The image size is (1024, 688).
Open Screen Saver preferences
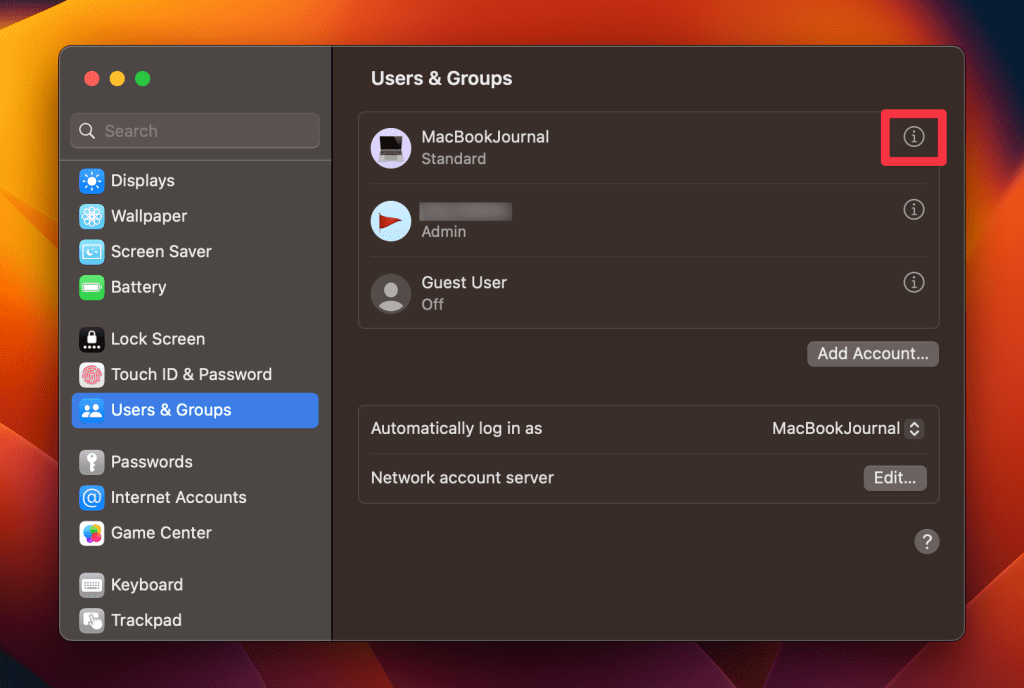pyautogui.click(x=160, y=252)
